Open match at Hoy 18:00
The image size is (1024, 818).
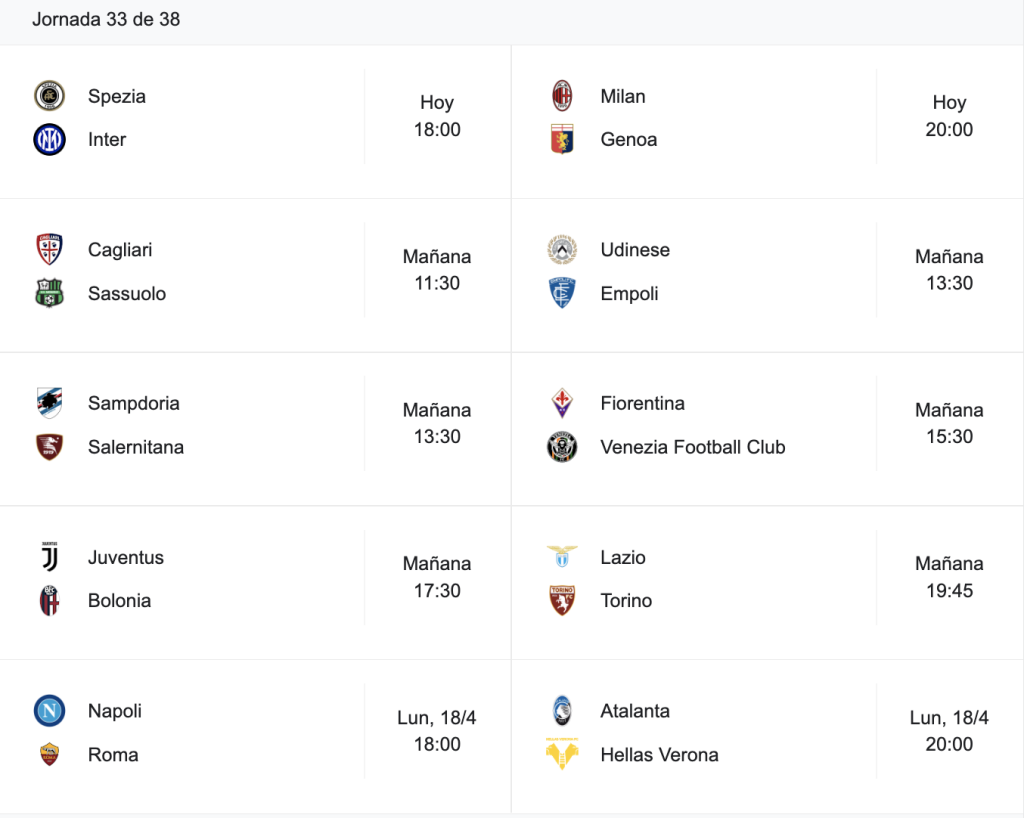437,116
